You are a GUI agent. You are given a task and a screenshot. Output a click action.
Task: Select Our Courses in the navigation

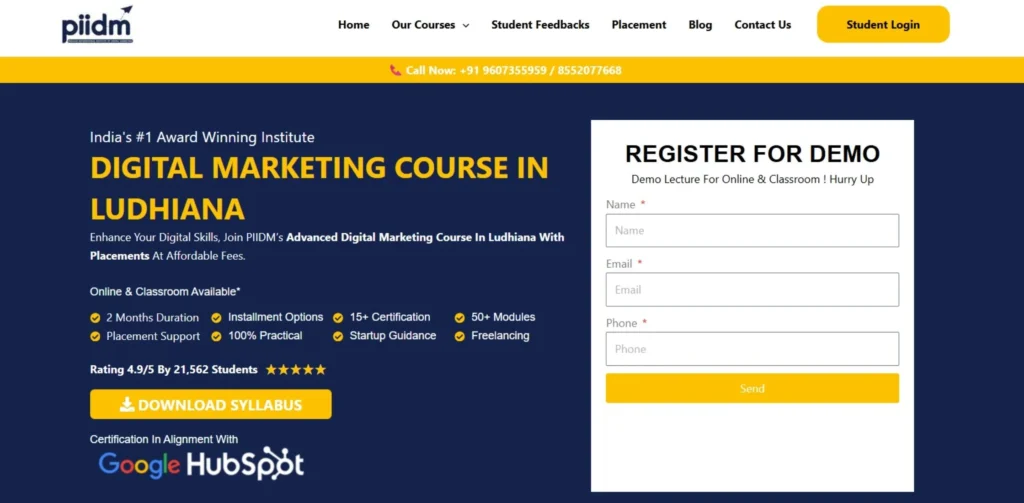(423, 25)
